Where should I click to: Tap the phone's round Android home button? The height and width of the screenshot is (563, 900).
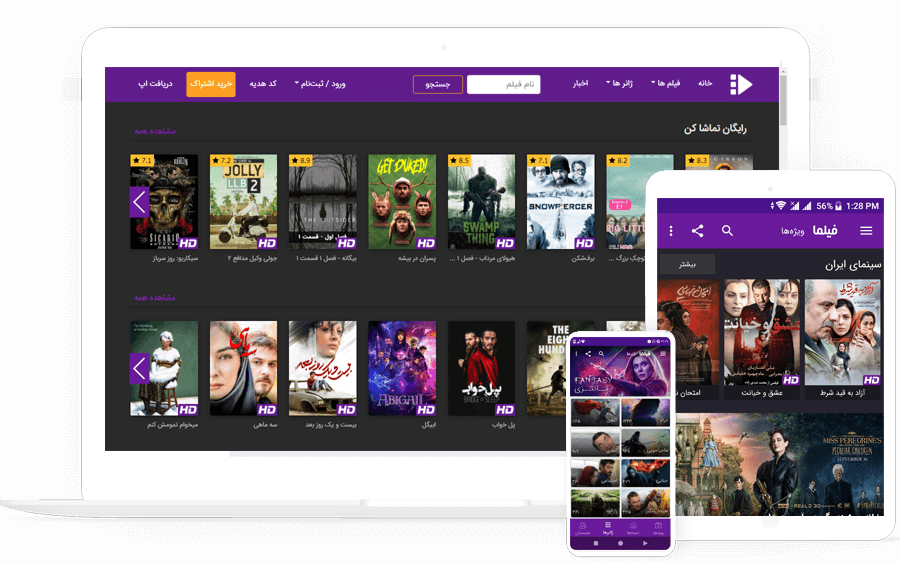pos(620,543)
